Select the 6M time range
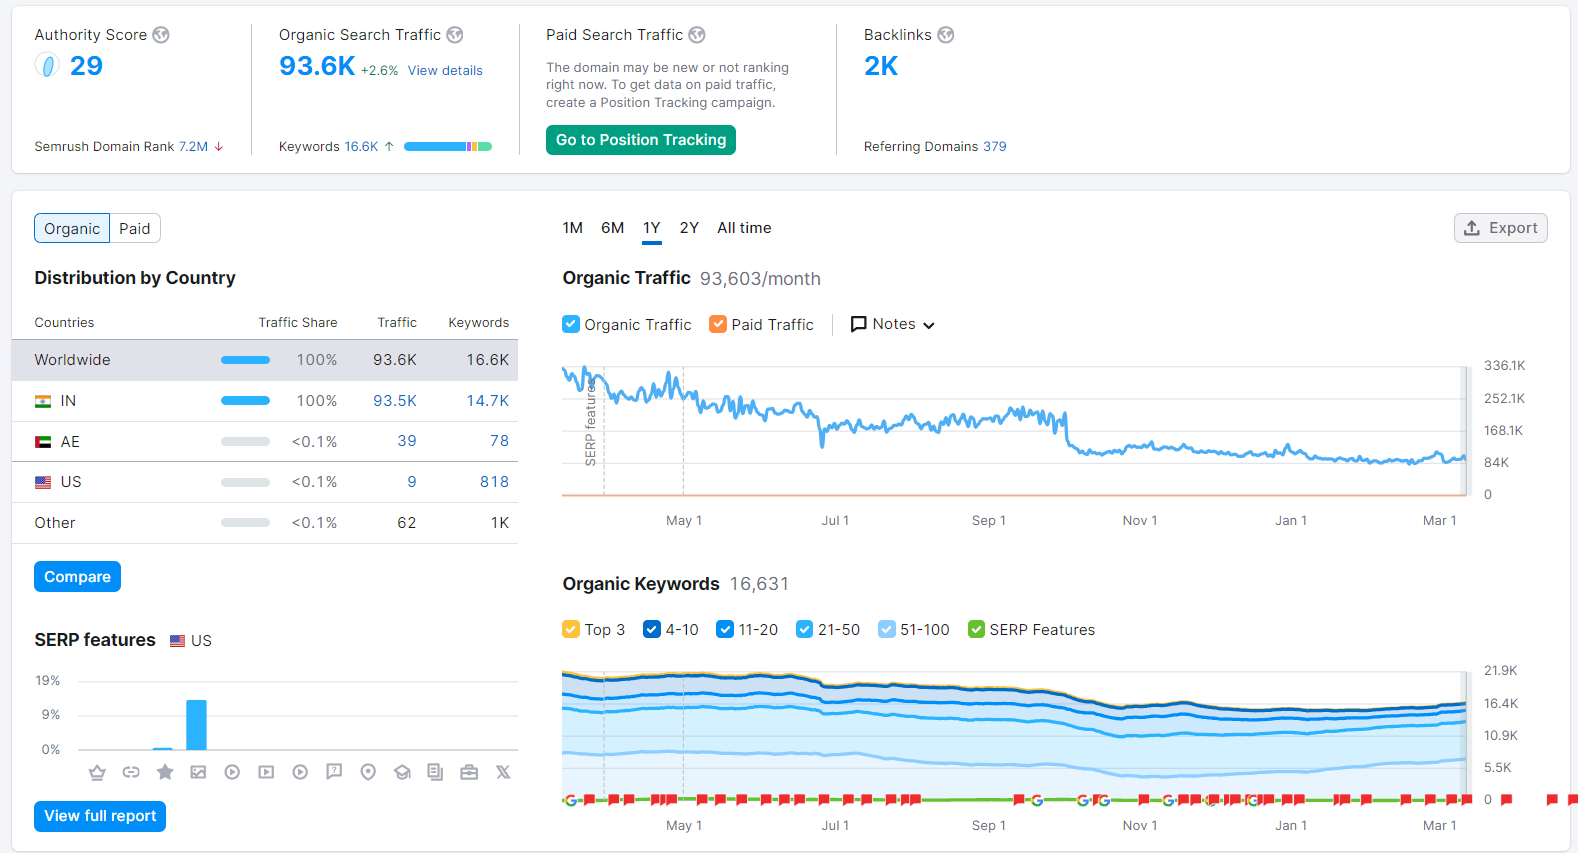 [x=612, y=228]
